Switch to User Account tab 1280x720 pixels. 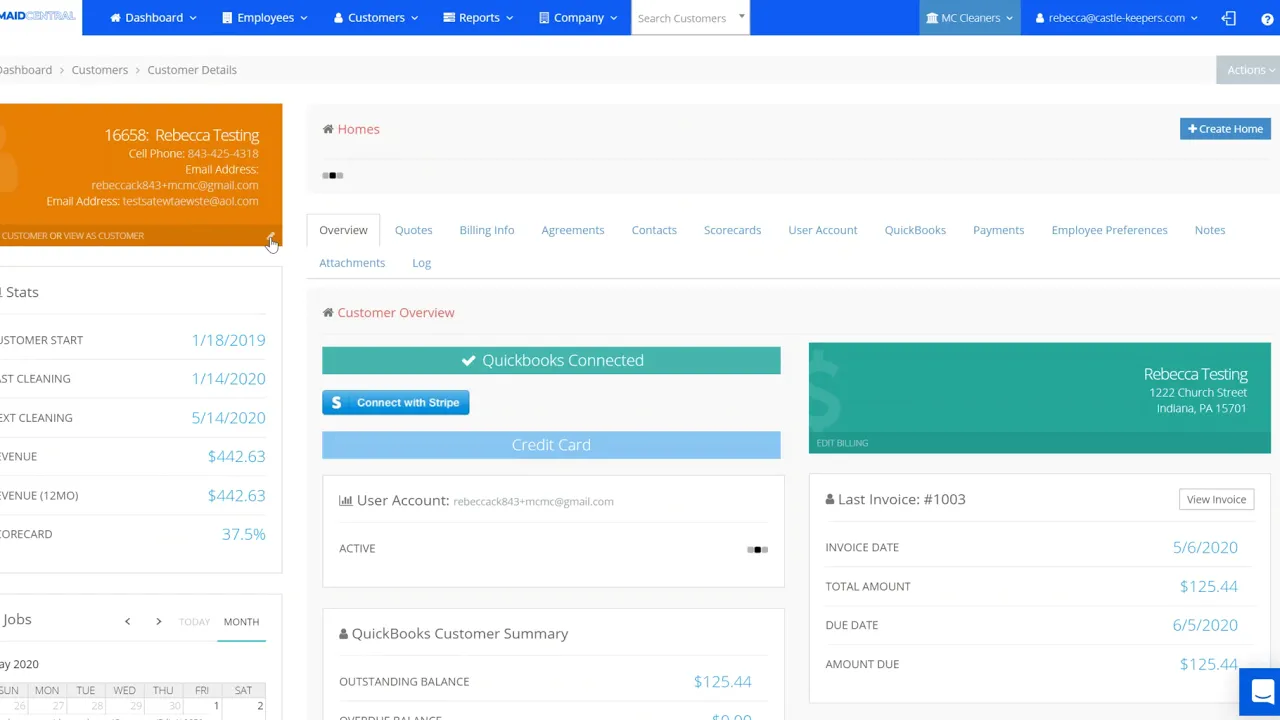point(823,230)
